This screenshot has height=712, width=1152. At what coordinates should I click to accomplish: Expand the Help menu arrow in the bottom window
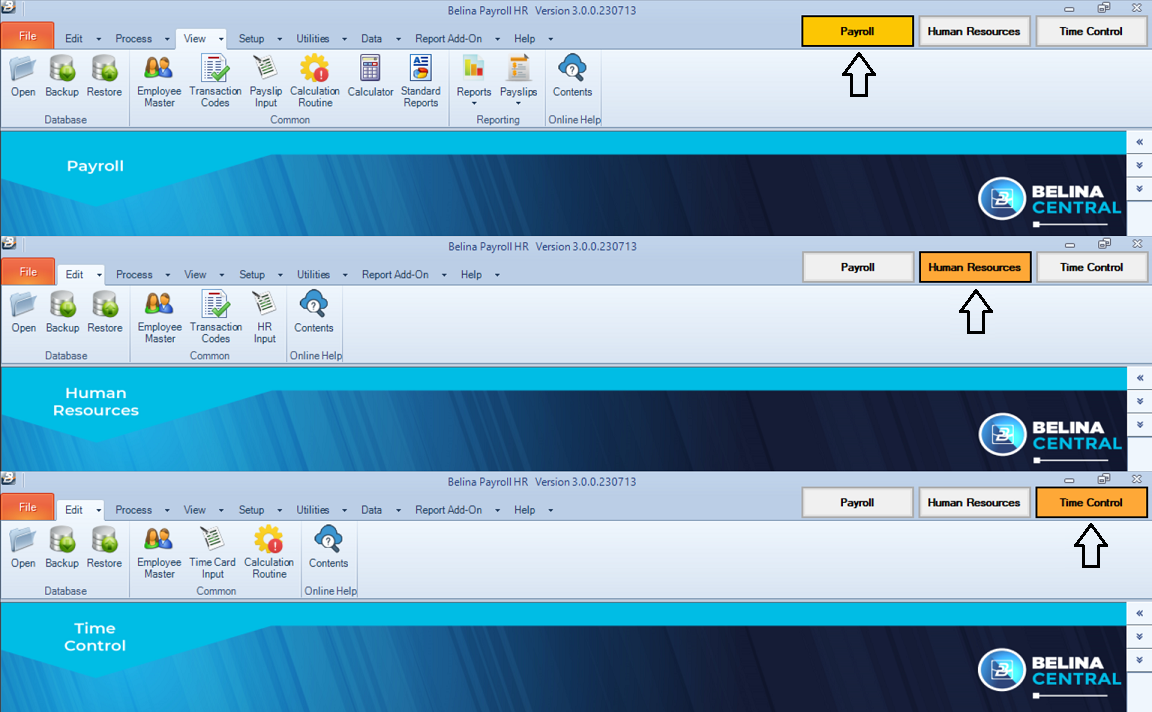click(550, 510)
